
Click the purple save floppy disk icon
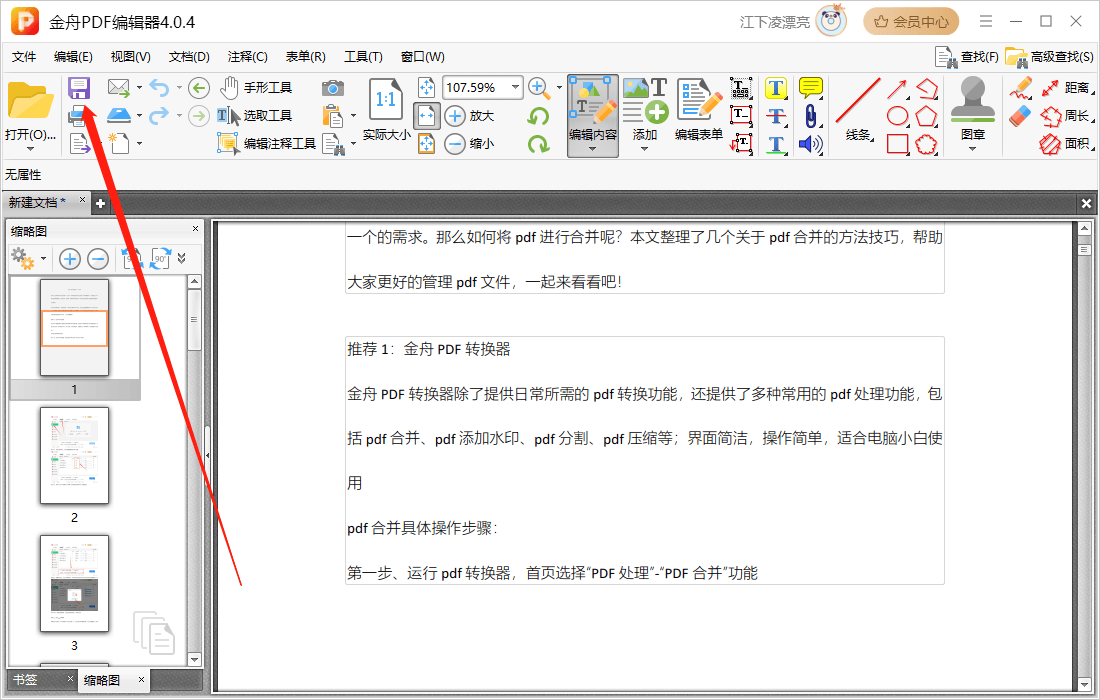79,88
